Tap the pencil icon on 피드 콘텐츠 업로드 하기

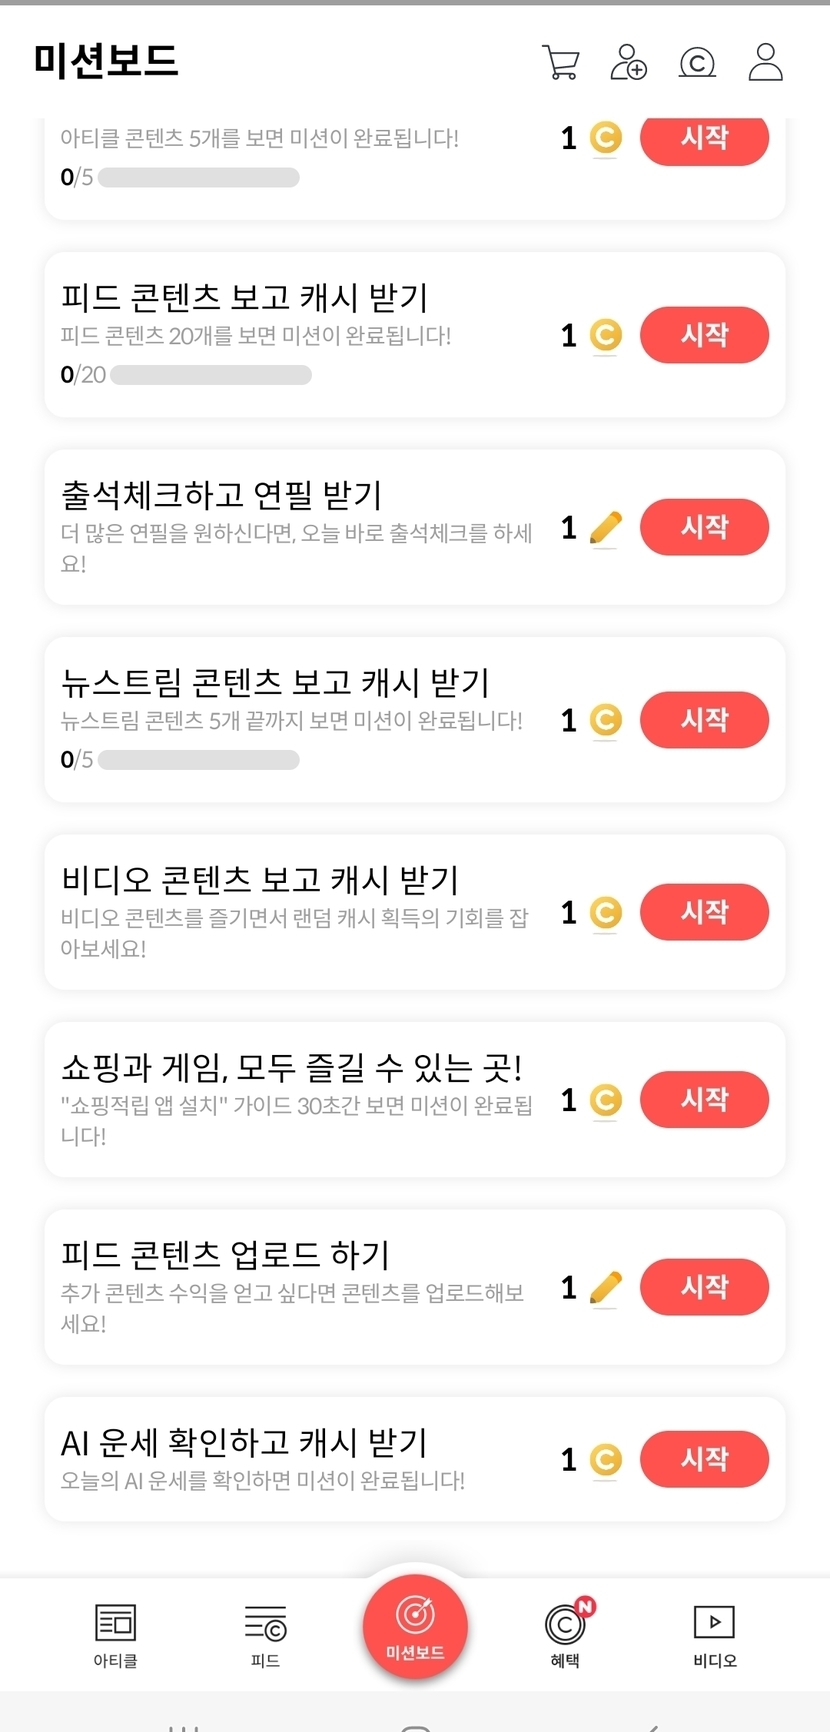point(605,1287)
